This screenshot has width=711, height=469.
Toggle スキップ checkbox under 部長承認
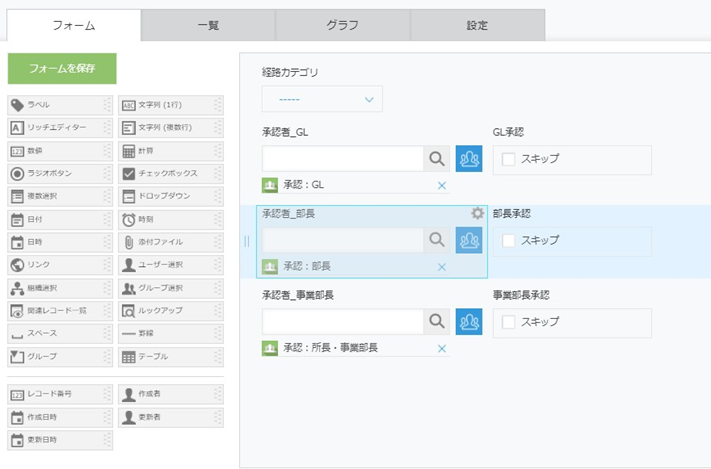(x=508, y=240)
